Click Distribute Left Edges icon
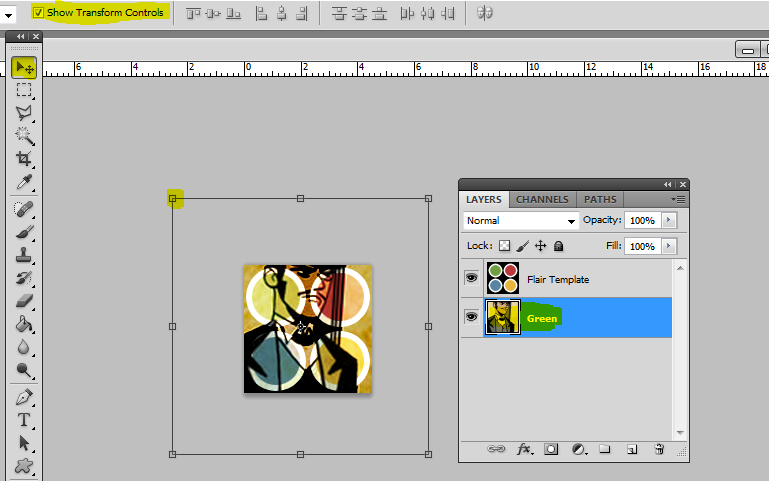769x481 pixels. 407,14
